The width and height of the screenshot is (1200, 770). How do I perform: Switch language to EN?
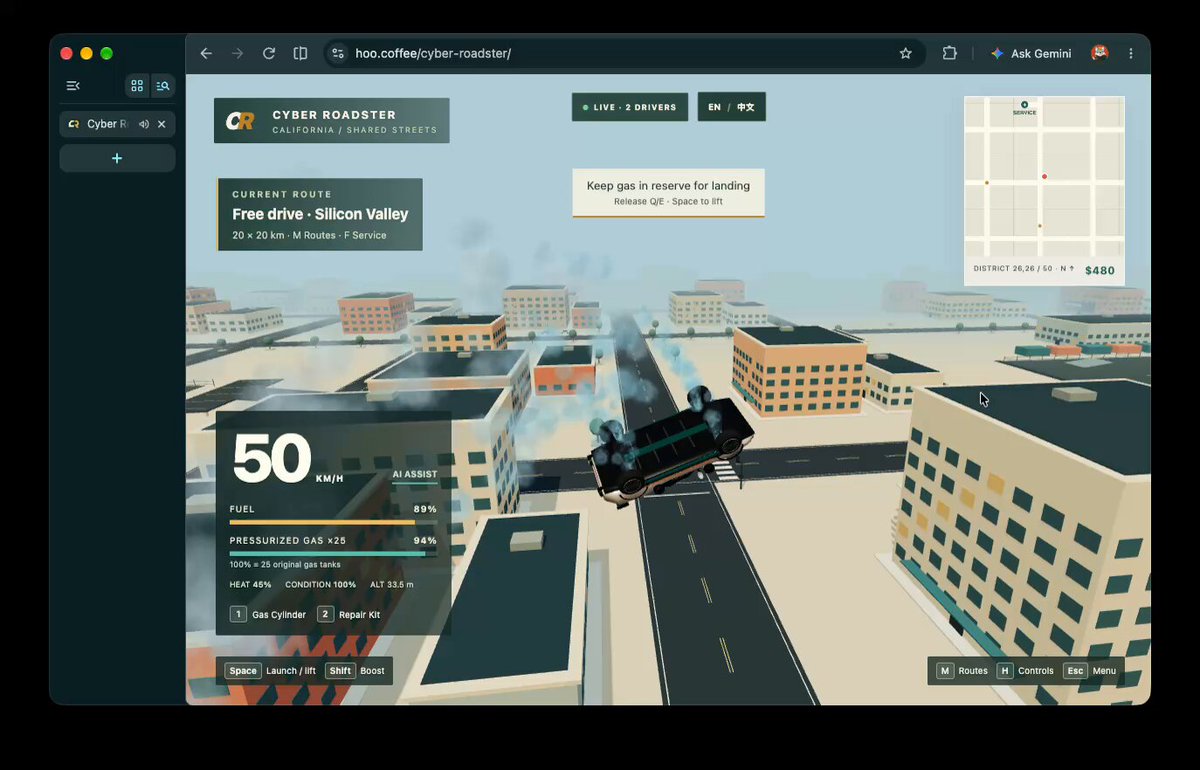(714, 107)
